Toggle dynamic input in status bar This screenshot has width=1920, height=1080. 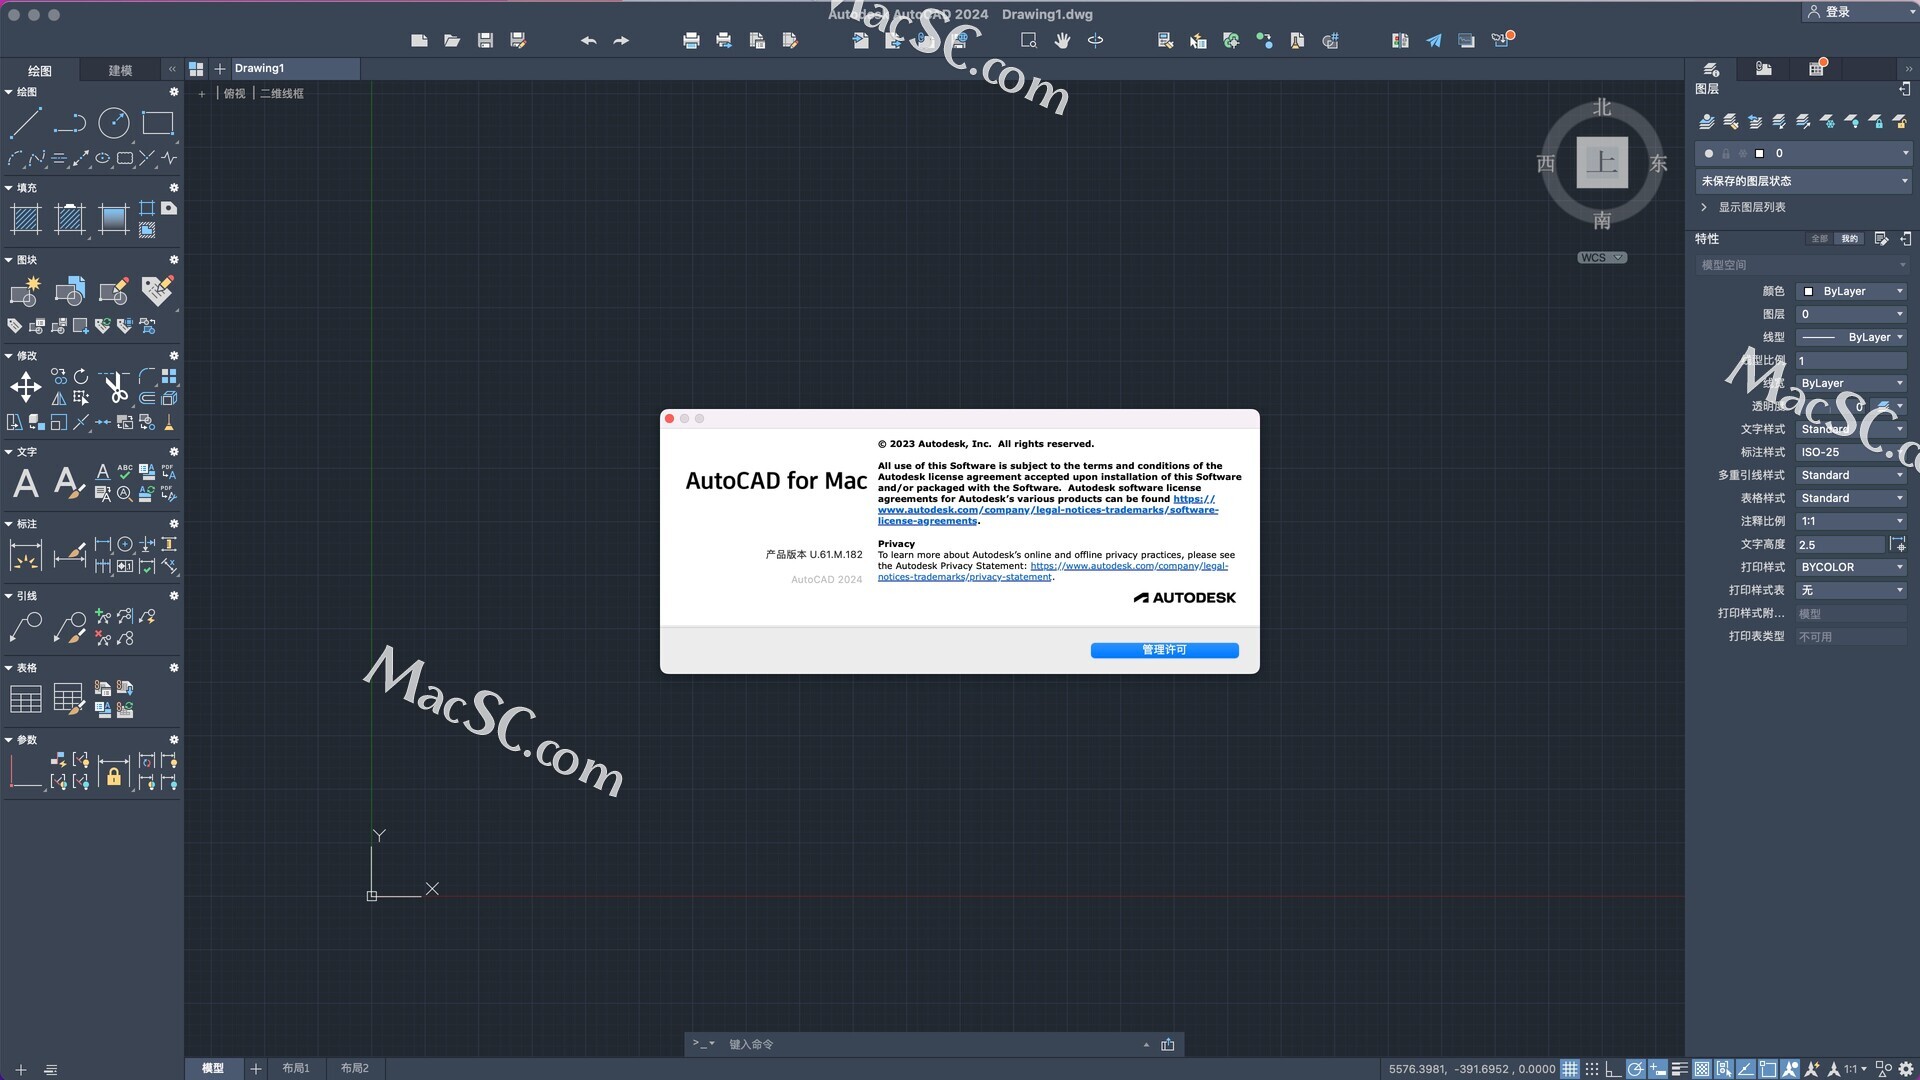[1657, 1069]
